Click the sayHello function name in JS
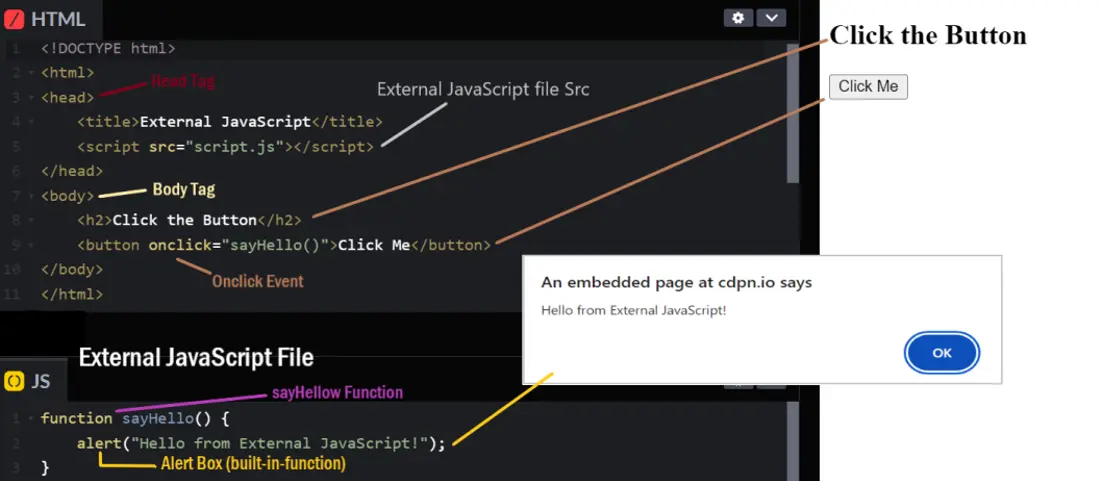Screen dimensions: 1108x481 coord(158,418)
